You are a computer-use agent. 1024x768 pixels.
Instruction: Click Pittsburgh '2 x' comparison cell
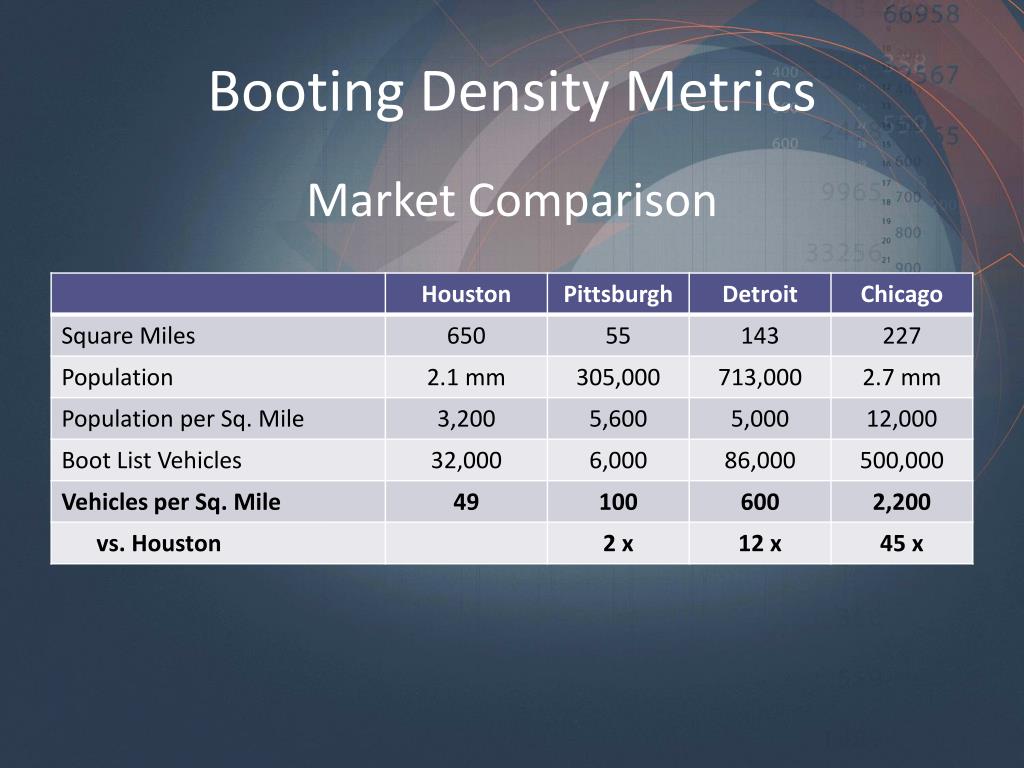618,543
